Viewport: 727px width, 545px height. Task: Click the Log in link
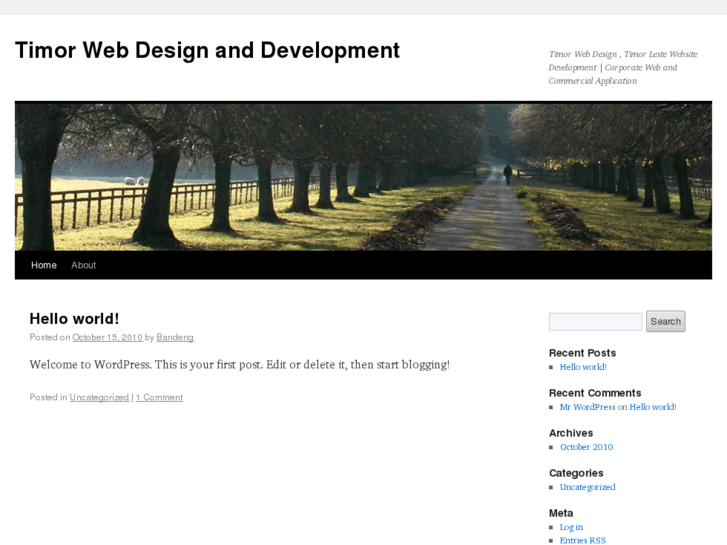click(x=571, y=527)
